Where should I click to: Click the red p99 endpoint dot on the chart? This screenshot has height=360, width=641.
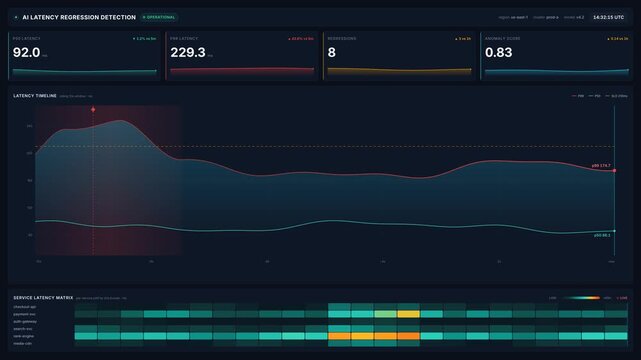tap(614, 171)
